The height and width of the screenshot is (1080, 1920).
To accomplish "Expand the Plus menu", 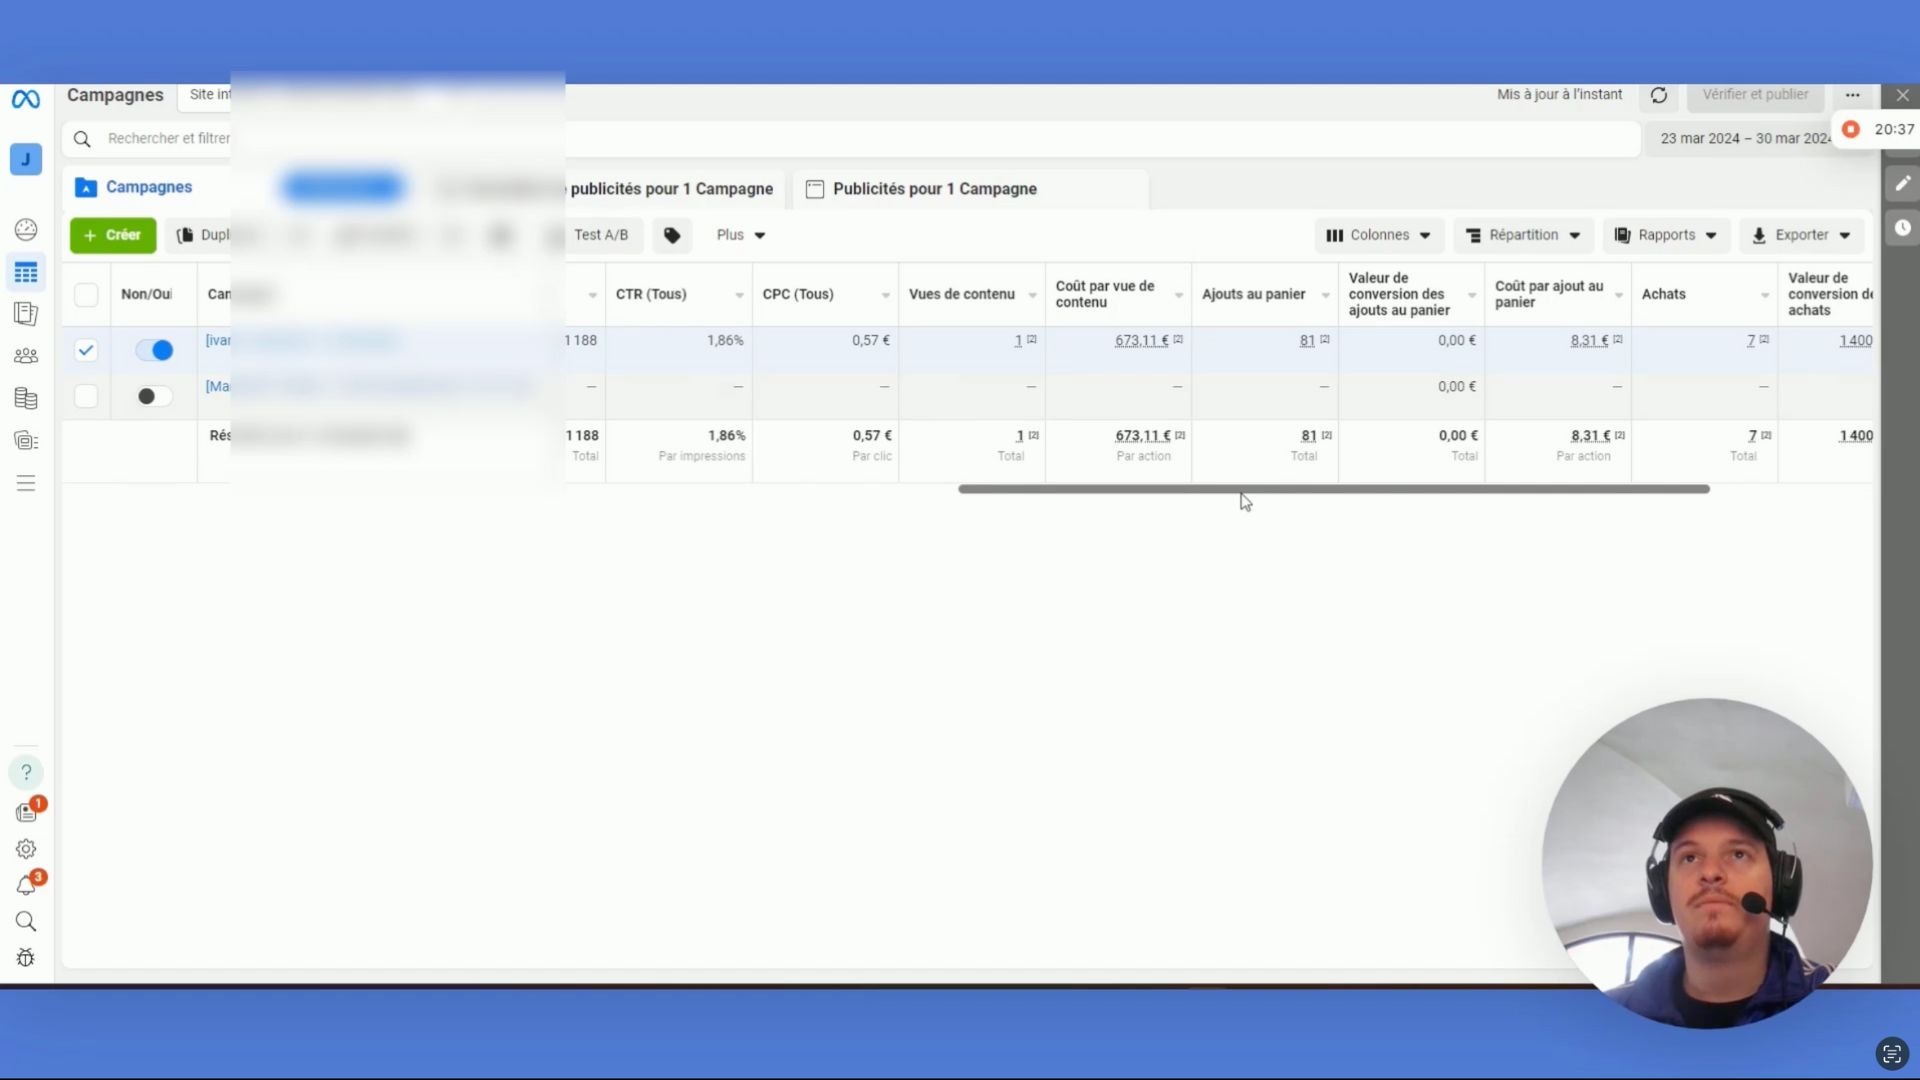I will click(741, 235).
